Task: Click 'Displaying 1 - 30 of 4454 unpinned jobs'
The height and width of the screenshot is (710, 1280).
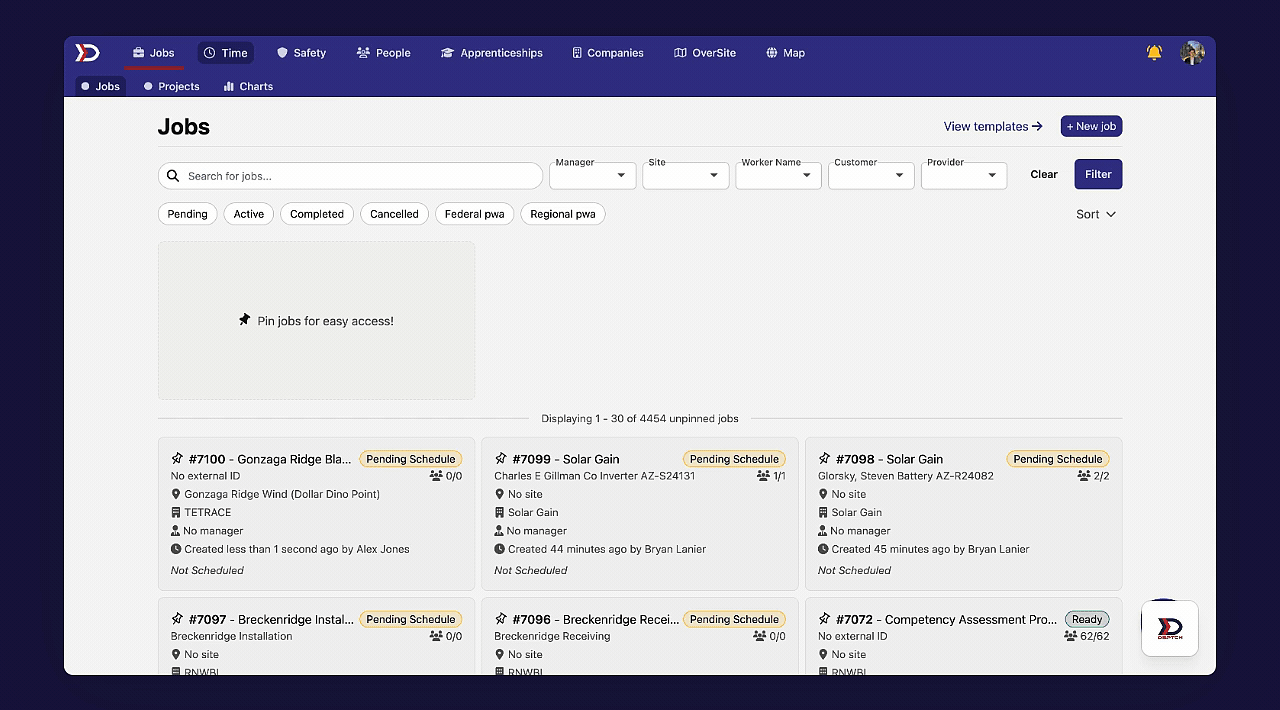Action: pyautogui.click(x=640, y=419)
